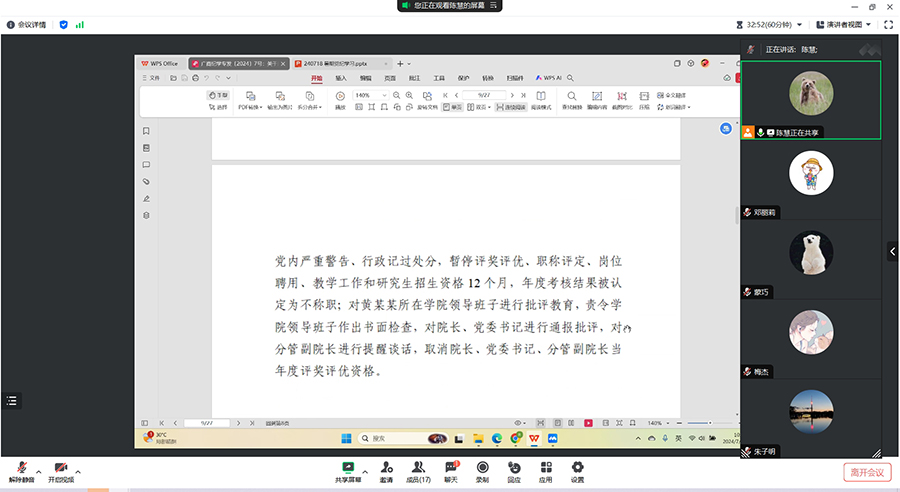The image size is (900, 492).
Task: Turn on video with 开启视频
Action: click(x=61, y=469)
